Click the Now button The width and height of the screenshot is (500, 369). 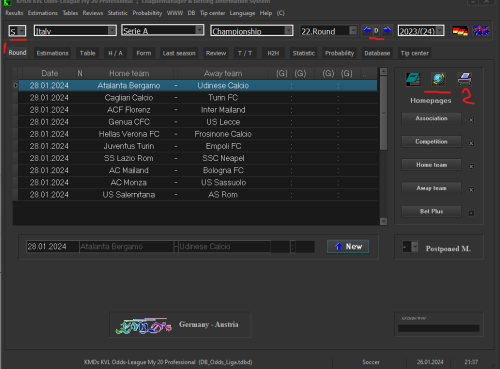click(x=348, y=247)
